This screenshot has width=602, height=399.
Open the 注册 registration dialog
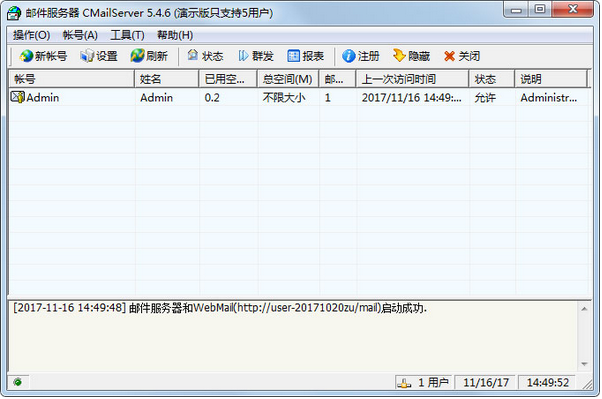tap(361, 56)
